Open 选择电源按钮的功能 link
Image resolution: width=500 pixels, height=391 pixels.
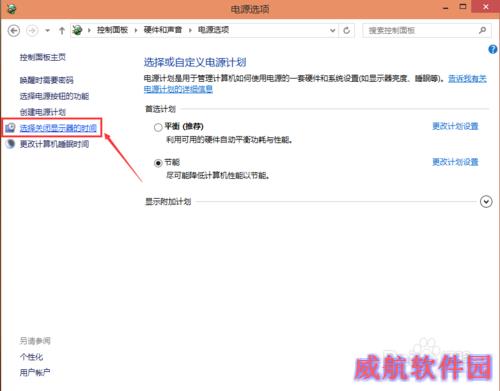tap(54, 96)
